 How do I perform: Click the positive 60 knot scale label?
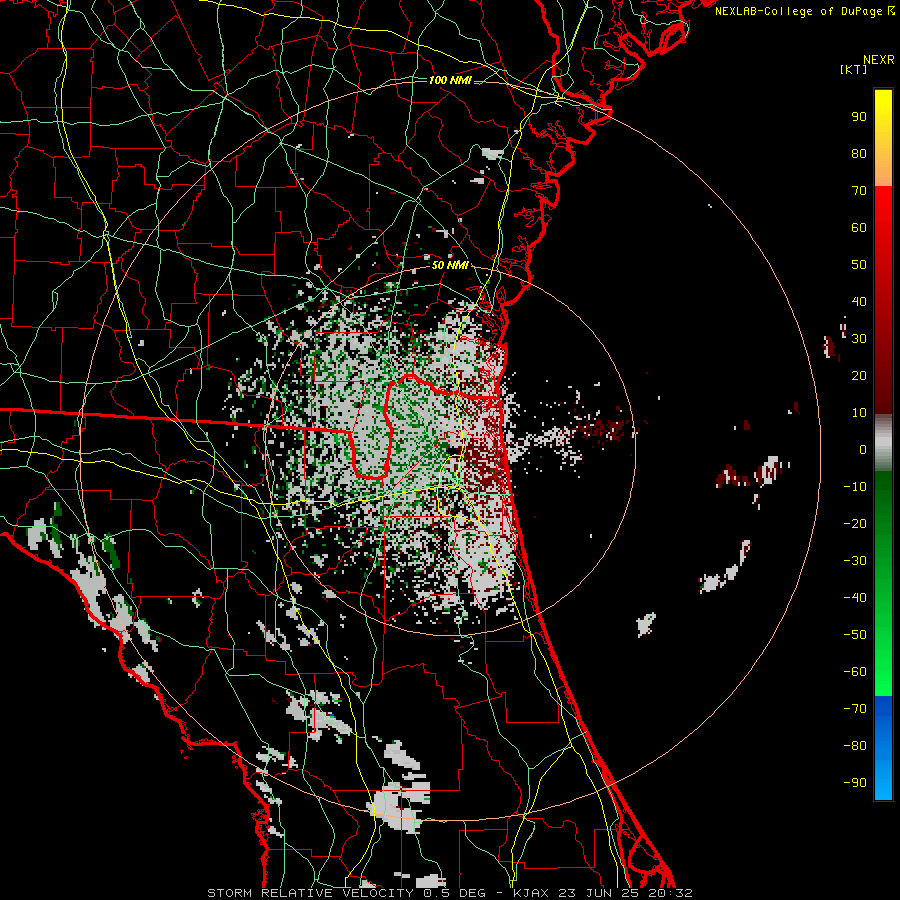(859, 227)
